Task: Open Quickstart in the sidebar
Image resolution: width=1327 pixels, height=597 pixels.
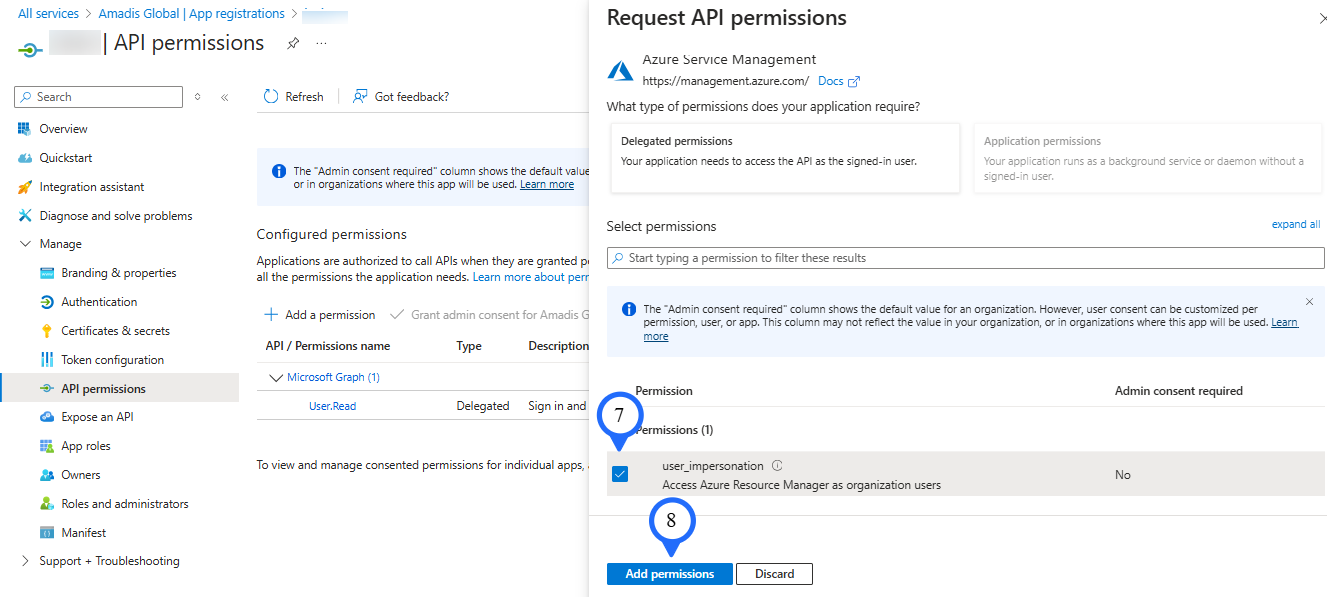Action: click(x=65, y=158)
